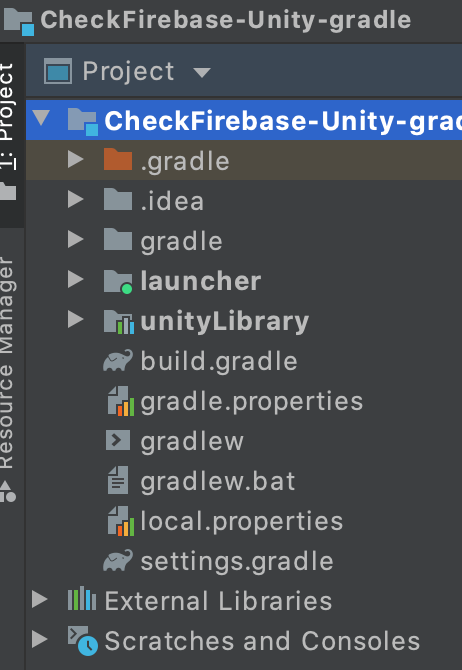Viewport: 462px width, 670px height.
Task: Click the unityLibrary module folder icon
Action: click(119, 321)
